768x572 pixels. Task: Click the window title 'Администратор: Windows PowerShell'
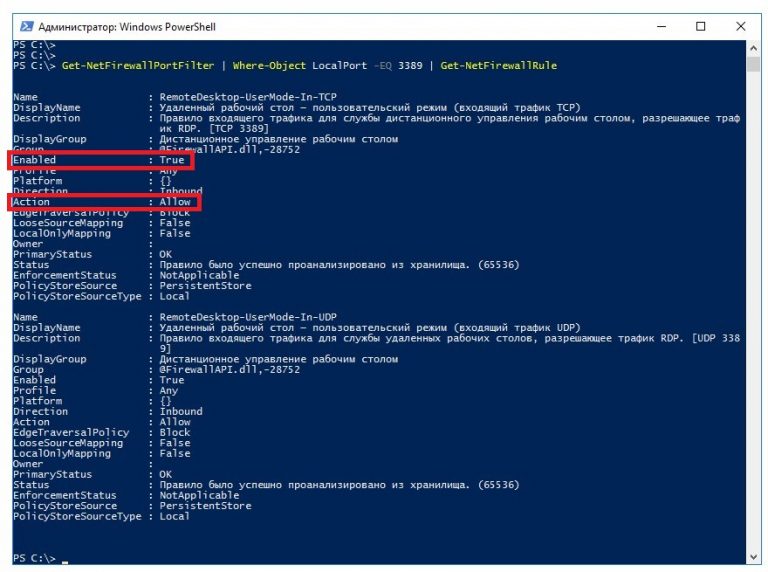[122, 27]
